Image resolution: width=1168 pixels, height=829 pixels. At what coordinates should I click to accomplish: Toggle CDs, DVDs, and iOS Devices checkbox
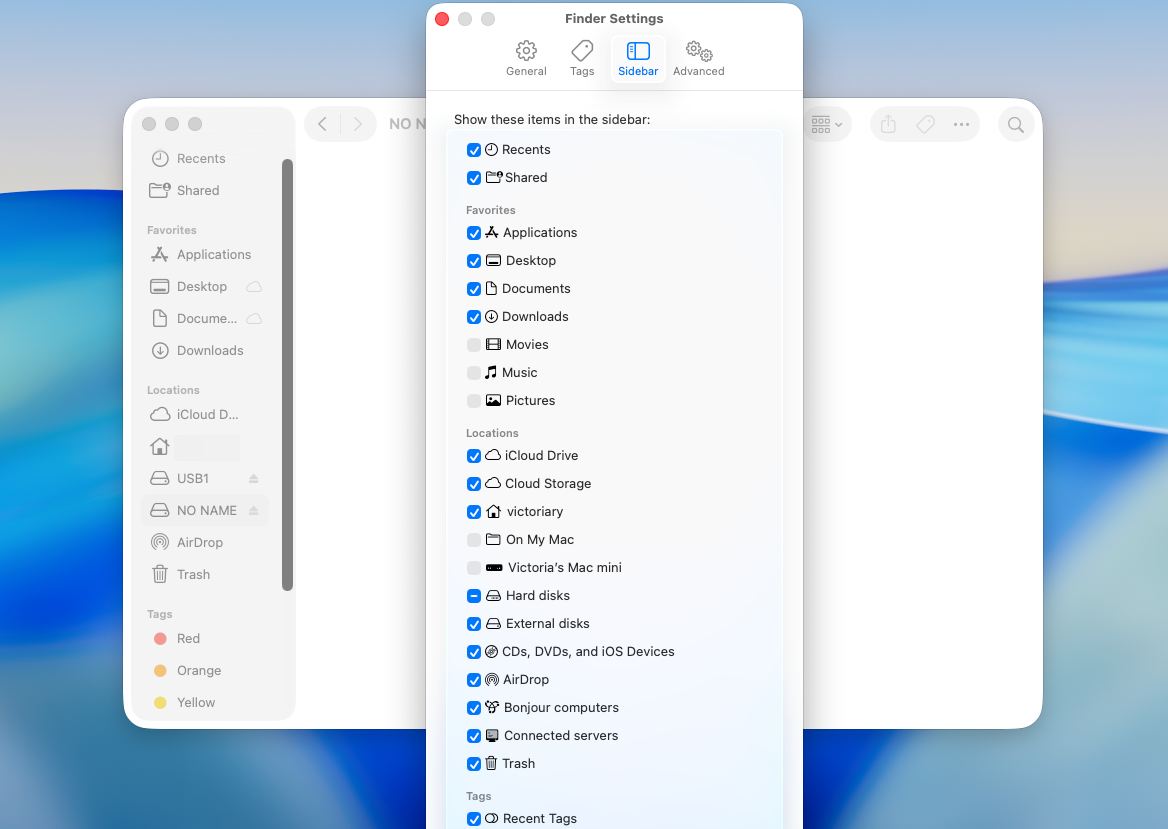[474, 652]
